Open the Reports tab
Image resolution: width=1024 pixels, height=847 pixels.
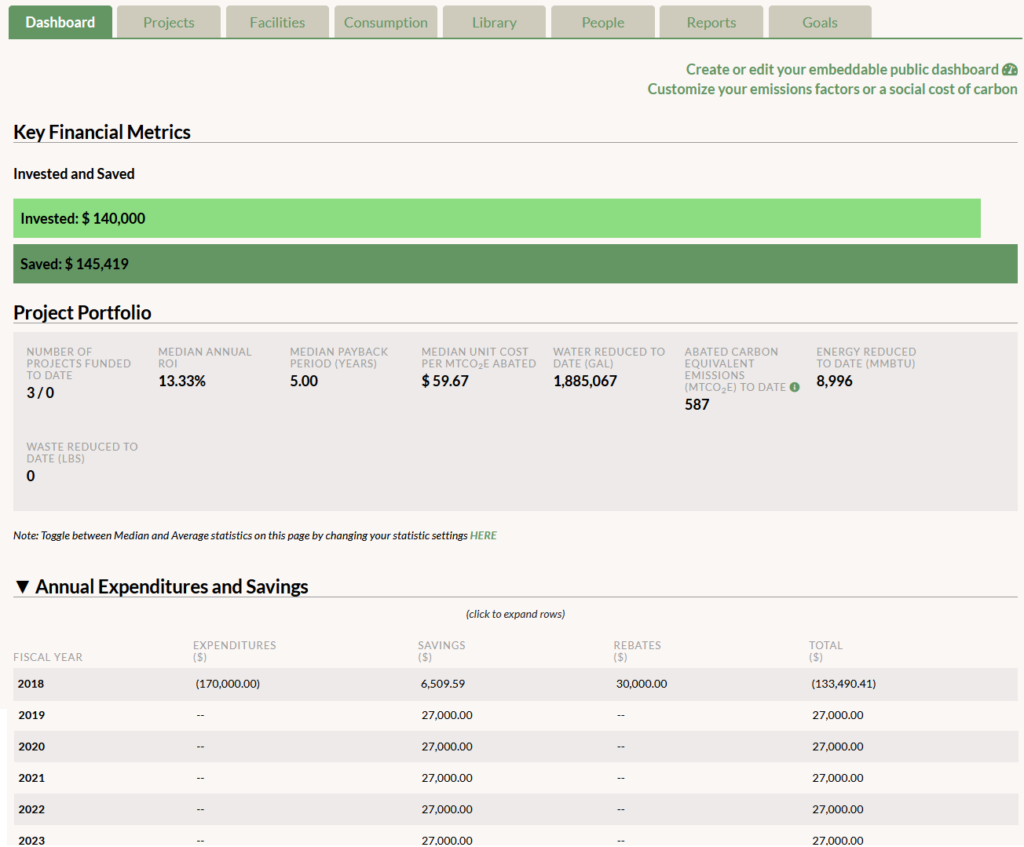click(711, 22)
